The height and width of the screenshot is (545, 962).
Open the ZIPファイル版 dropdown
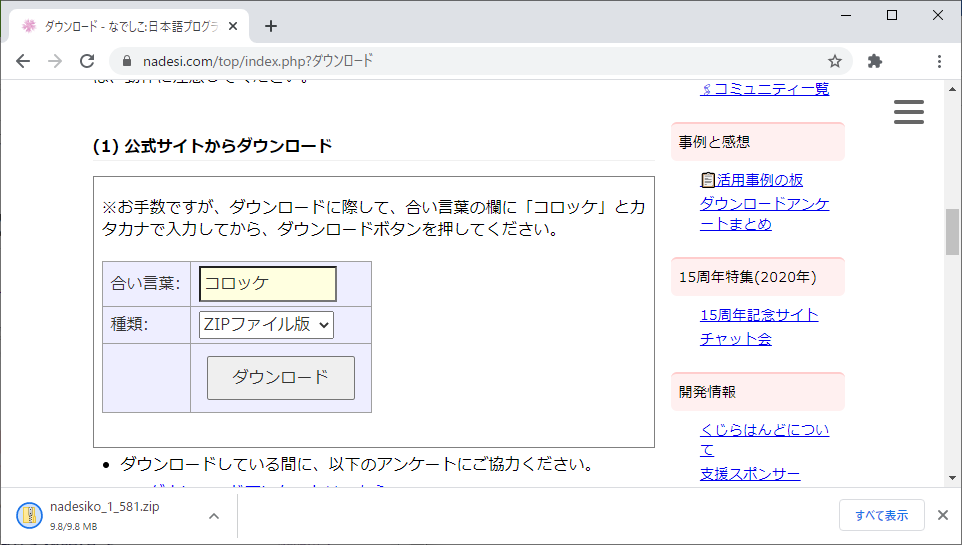point(266,324)
